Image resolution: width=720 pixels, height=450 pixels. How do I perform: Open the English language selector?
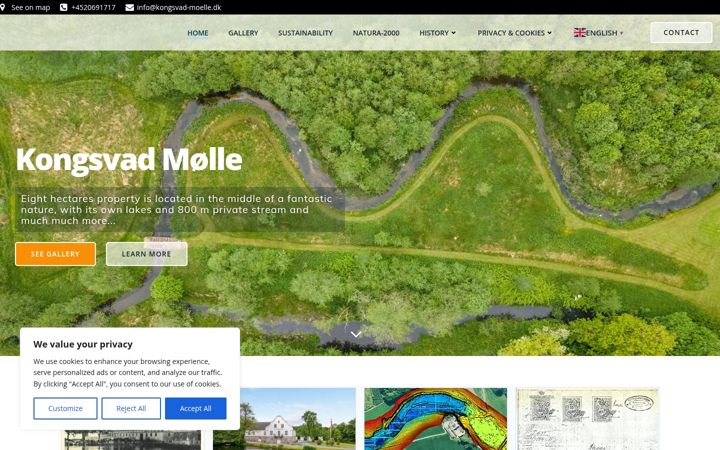[598, 33]
